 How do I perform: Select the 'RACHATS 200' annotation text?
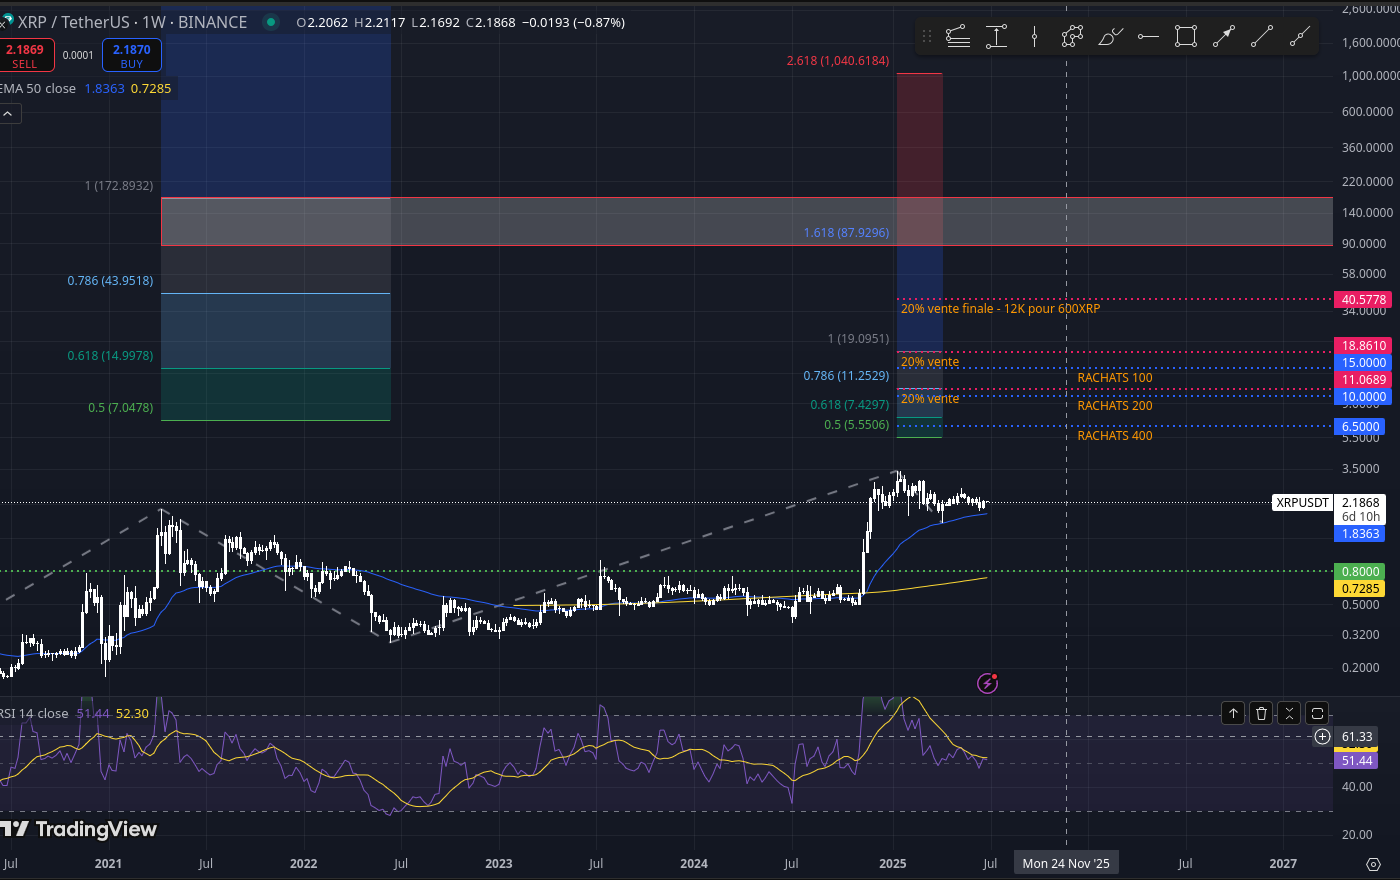[x=1115, y=406]
